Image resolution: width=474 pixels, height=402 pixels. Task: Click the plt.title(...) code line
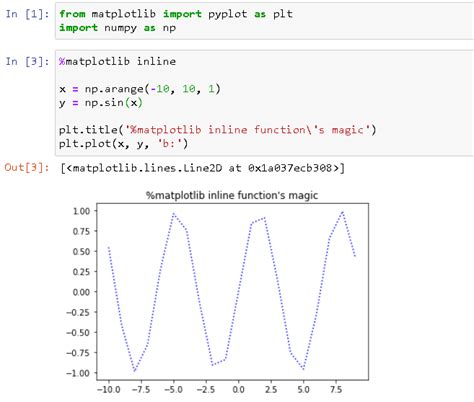pos(218,130)
